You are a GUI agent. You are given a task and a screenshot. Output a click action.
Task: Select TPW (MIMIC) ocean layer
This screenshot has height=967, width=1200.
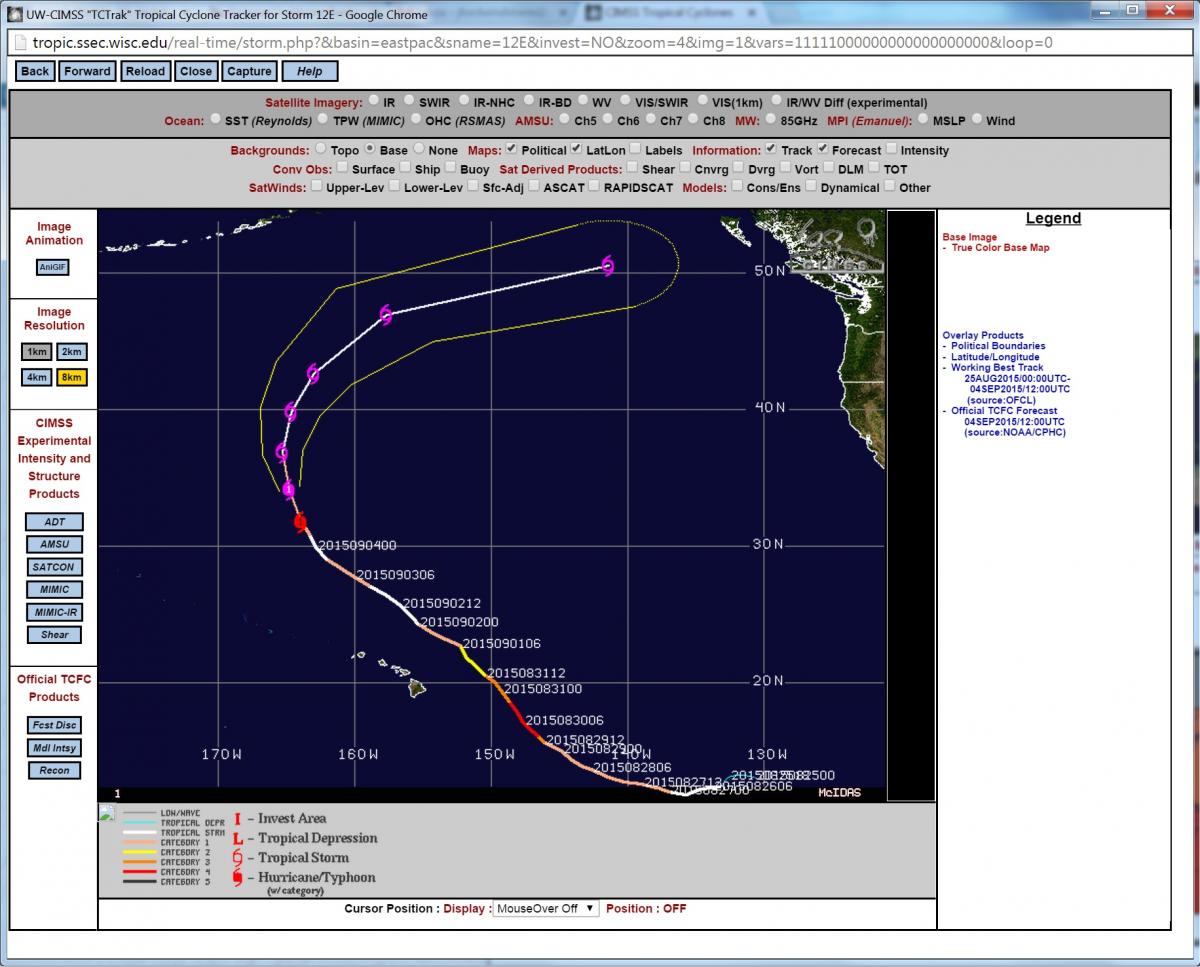coord(322,119)
